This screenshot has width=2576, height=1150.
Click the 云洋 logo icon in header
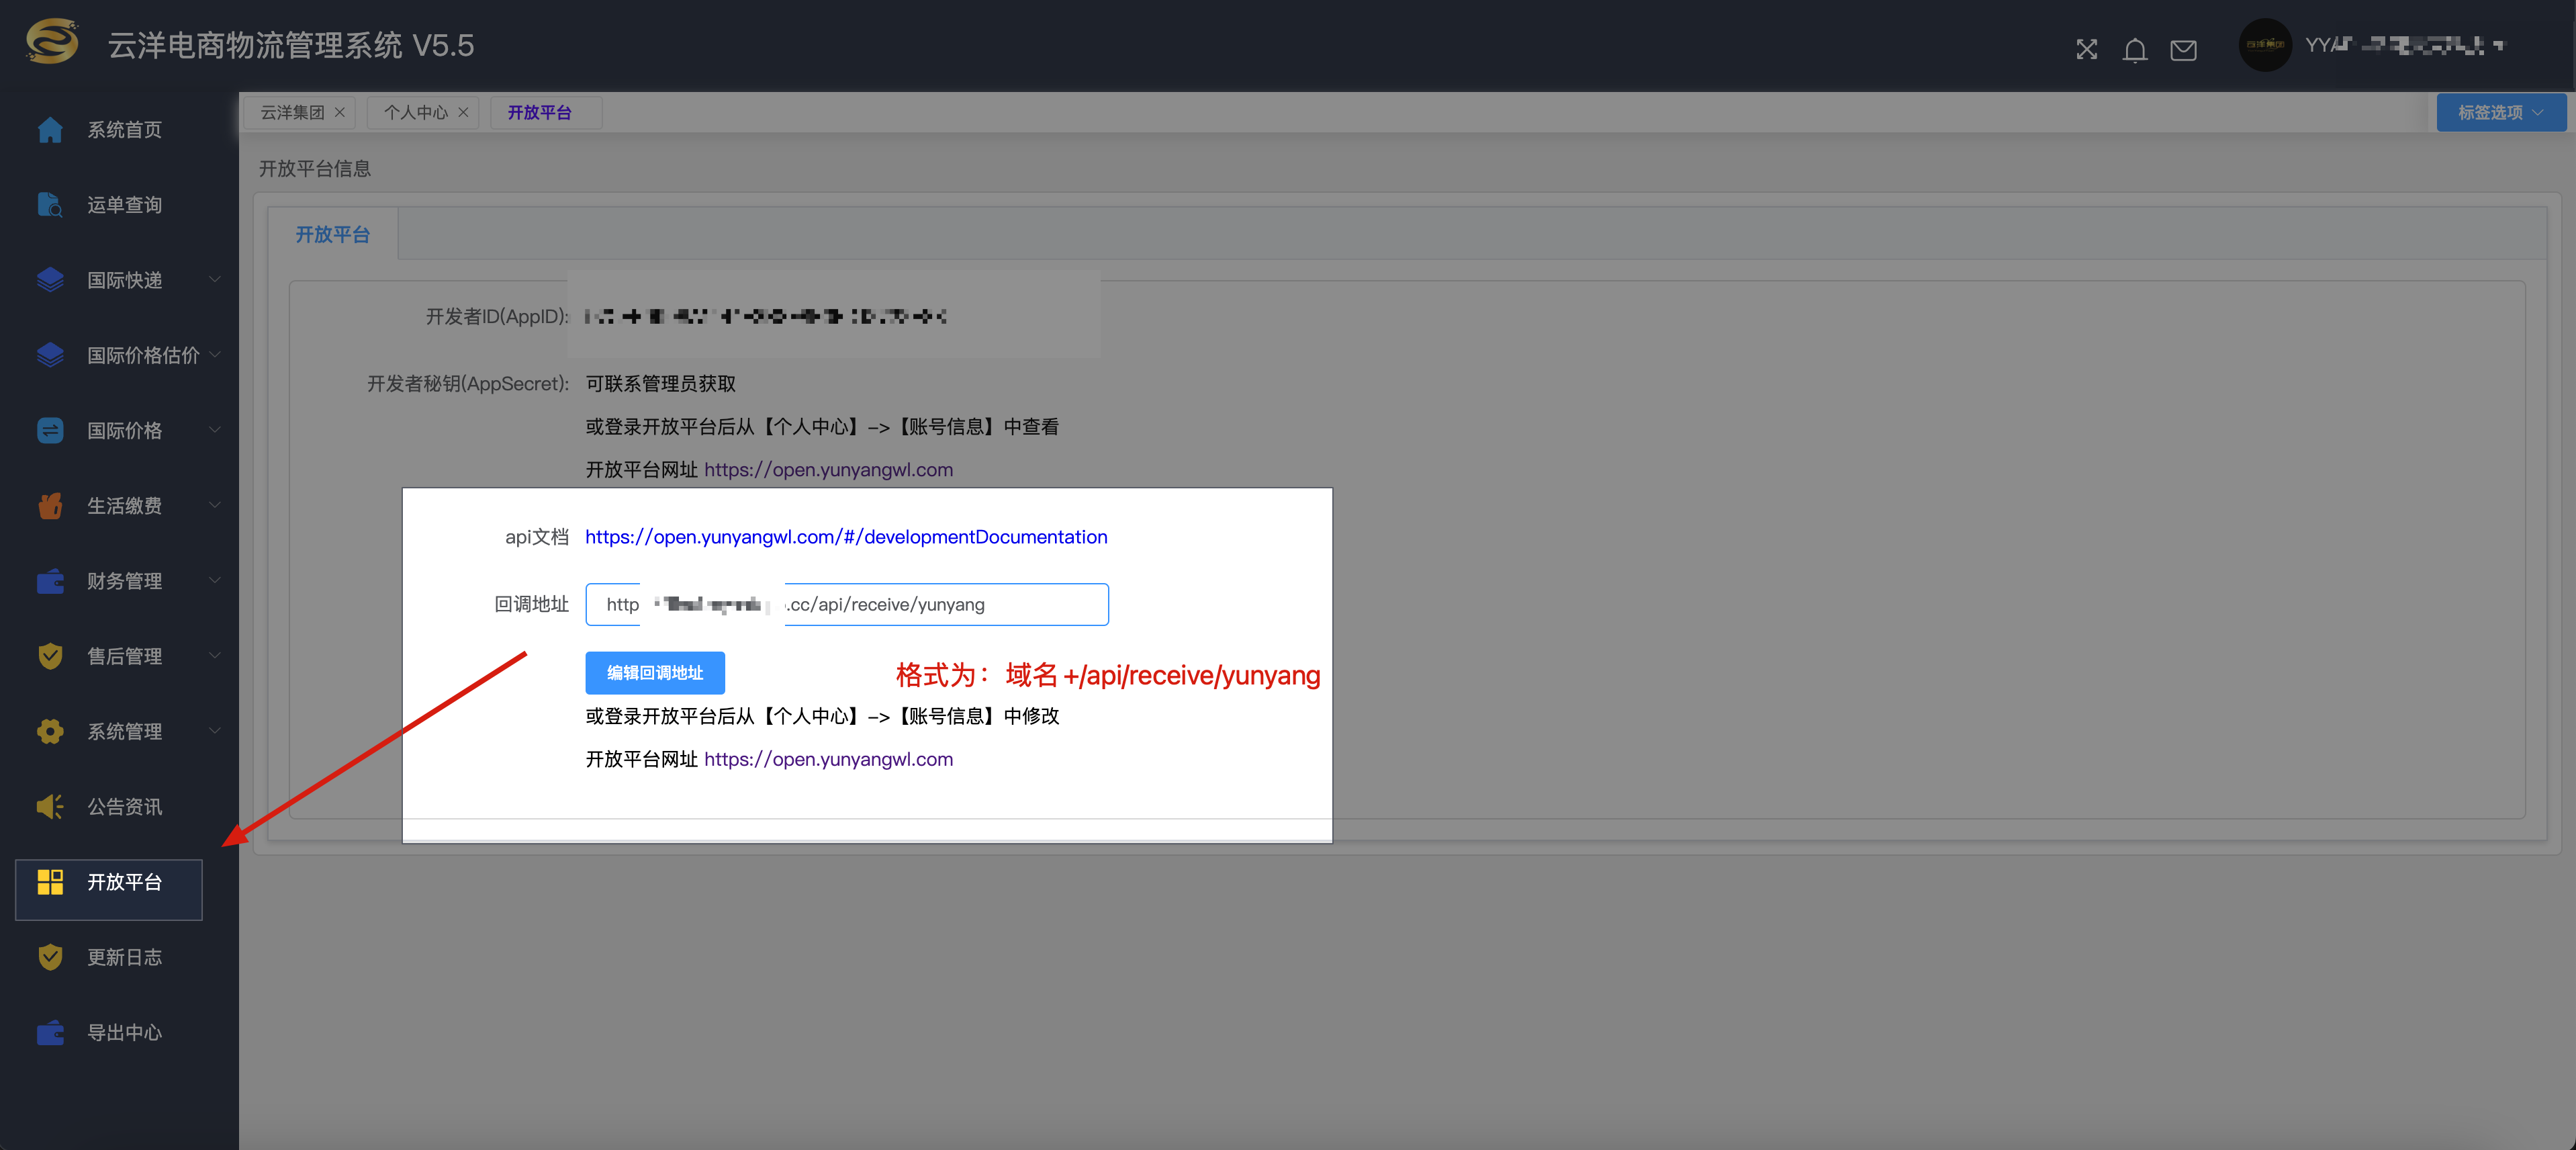pos(52,42)
